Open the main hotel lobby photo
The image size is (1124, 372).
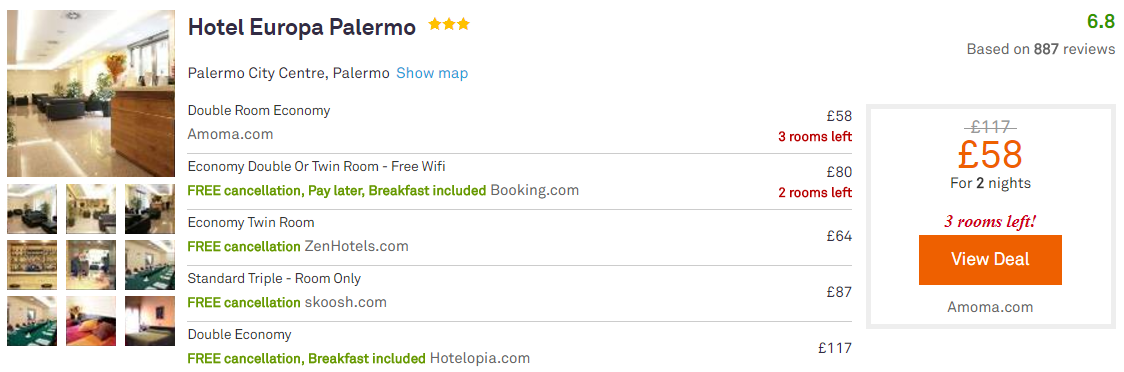(x=91, y=93)
